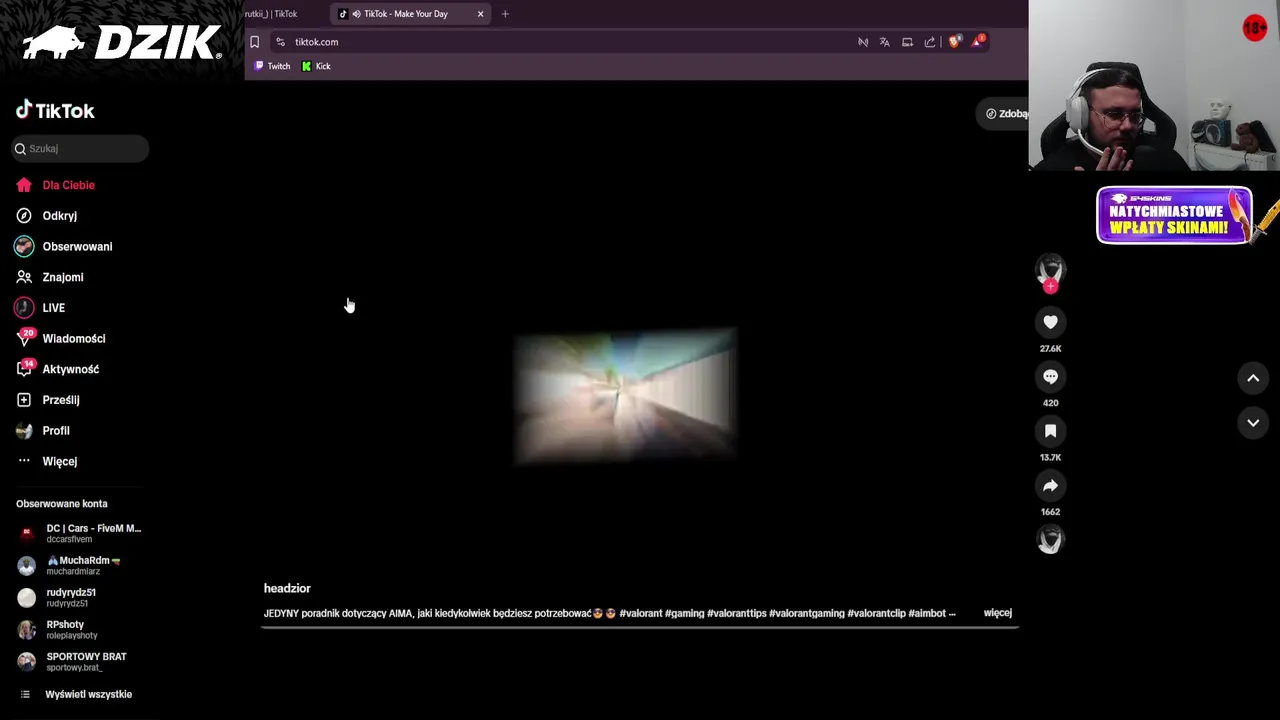Click crossed-out N icon in address bar
Viewport: 1280px width, 720px height.
863,42
